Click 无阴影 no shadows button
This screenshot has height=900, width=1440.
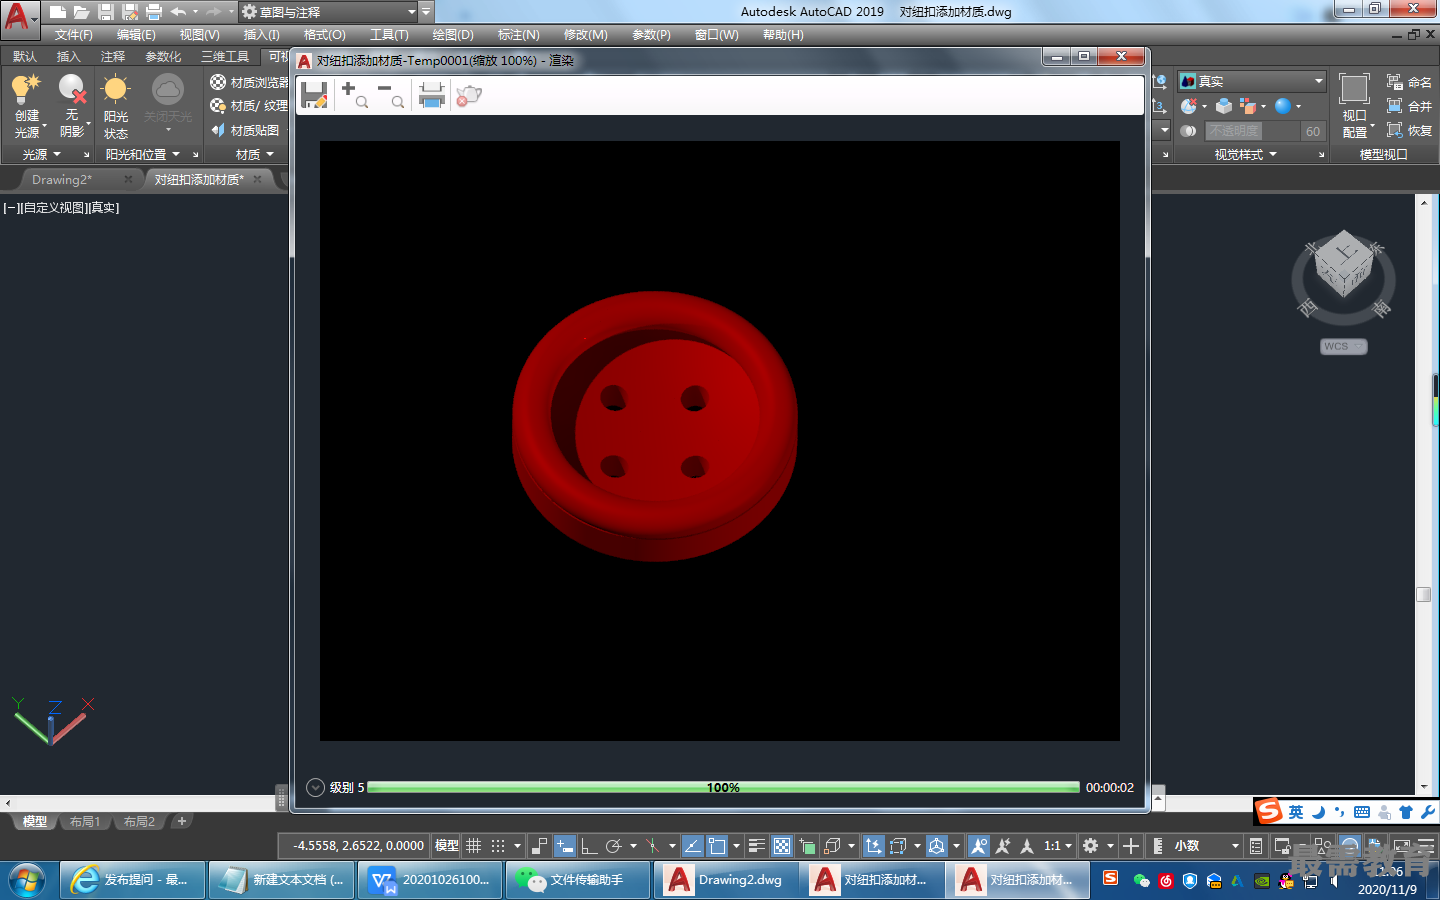(72, 106)
